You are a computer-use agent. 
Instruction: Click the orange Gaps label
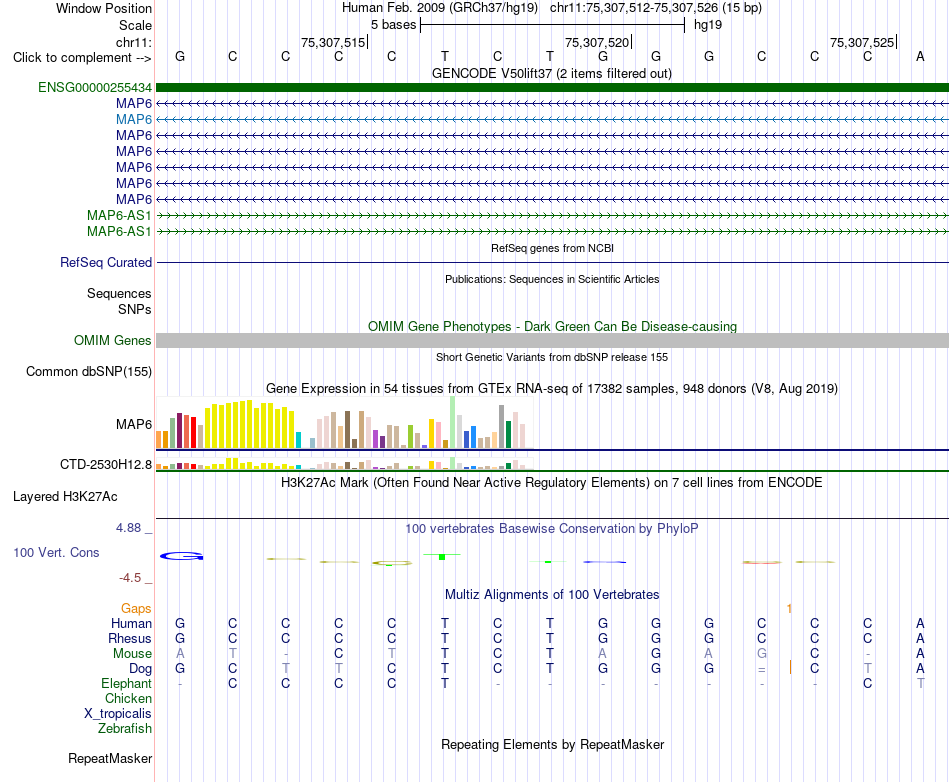coord(136,608)
